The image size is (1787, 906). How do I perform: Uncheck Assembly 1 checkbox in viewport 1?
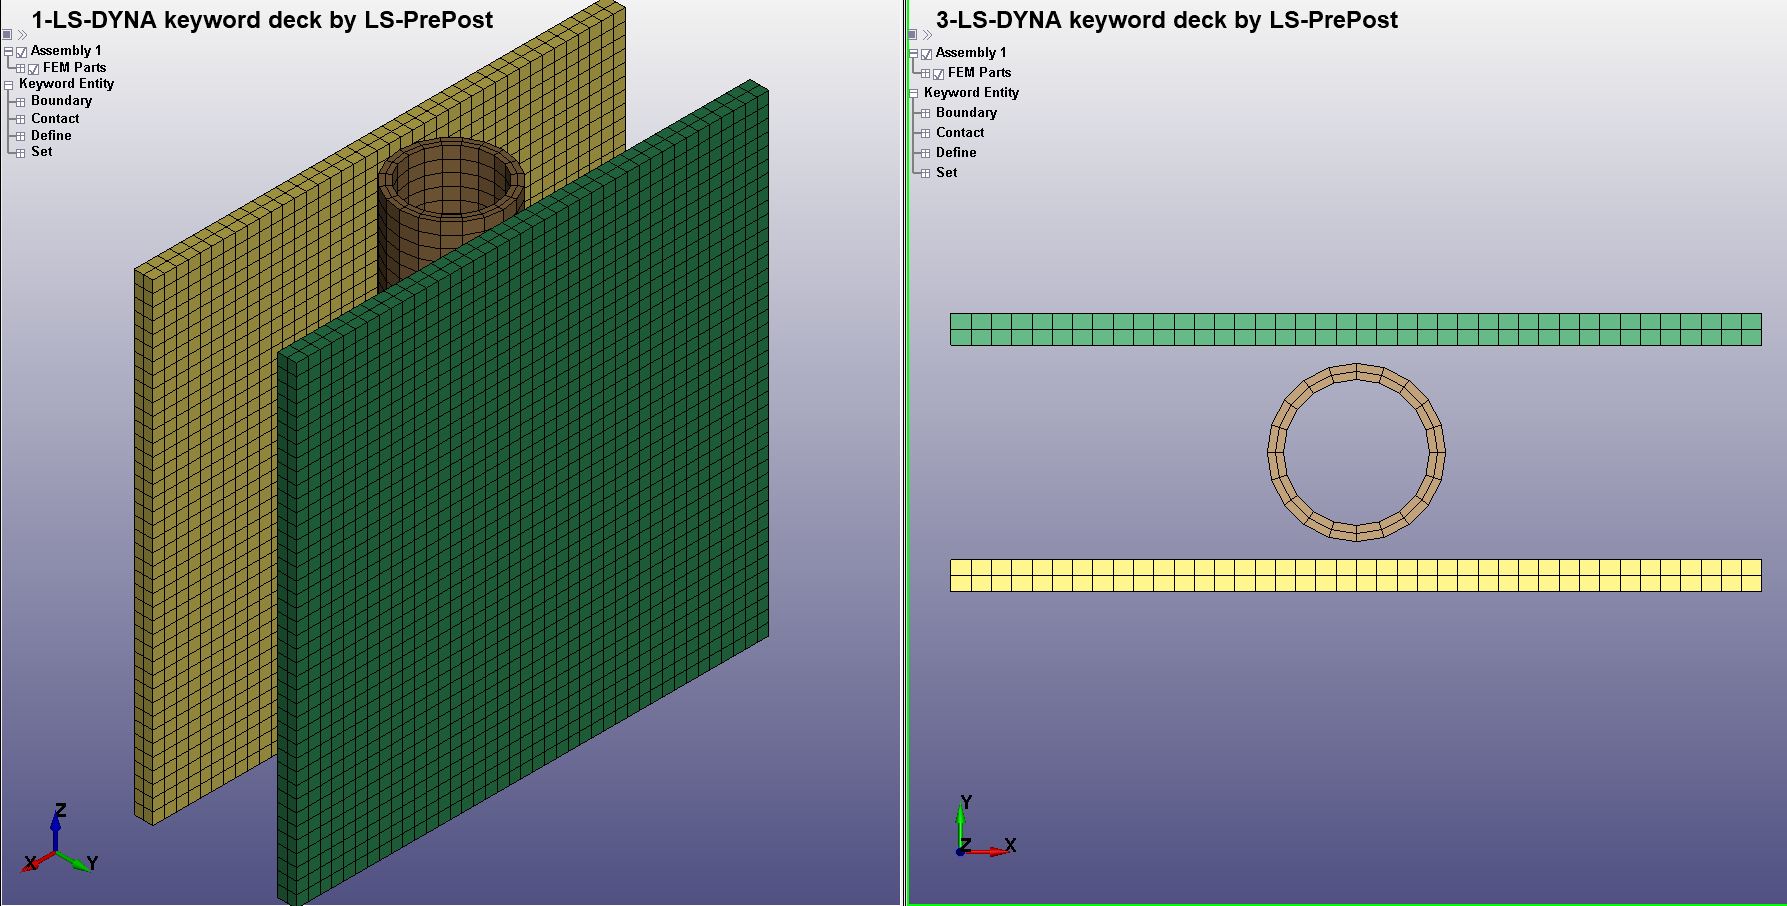coord(21,52)
